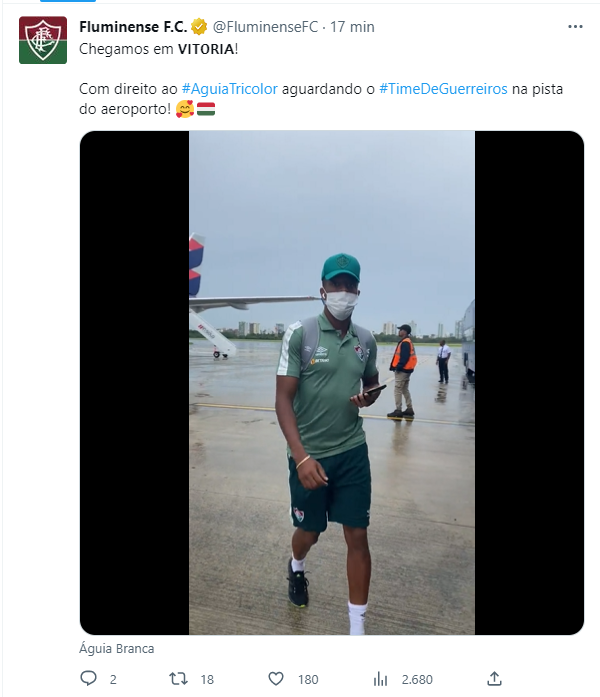This screenshot has height=697, width=600.
Task: Open the three-dot more options menu
Action: (575, 27)
